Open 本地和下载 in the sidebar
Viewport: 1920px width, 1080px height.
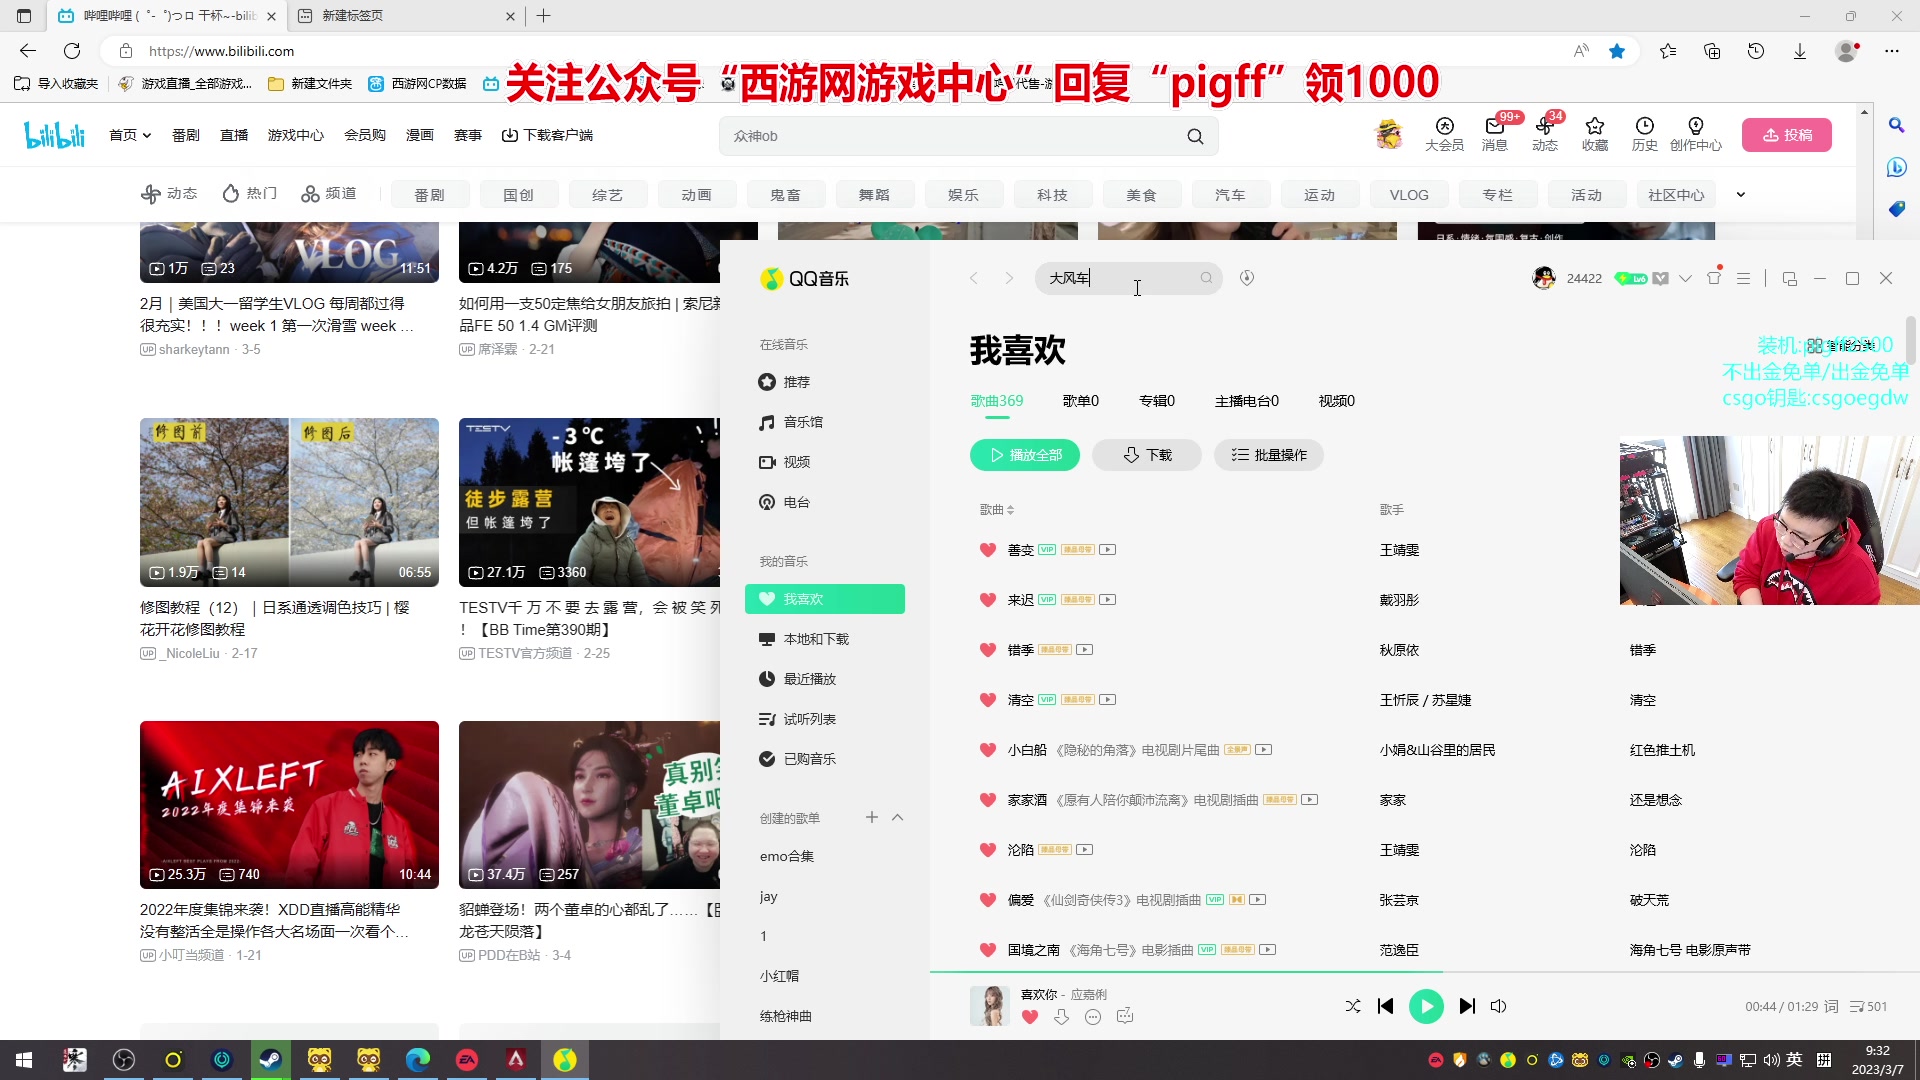(x=815, y=639)
